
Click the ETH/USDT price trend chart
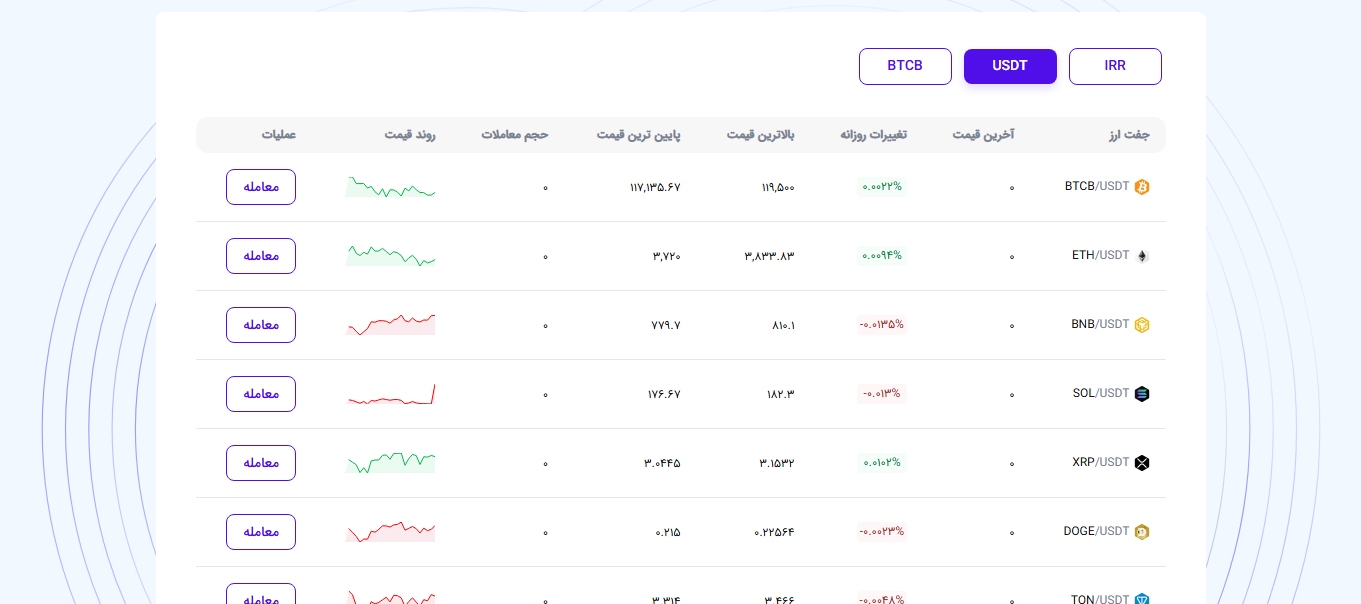(x=391, y=256)
